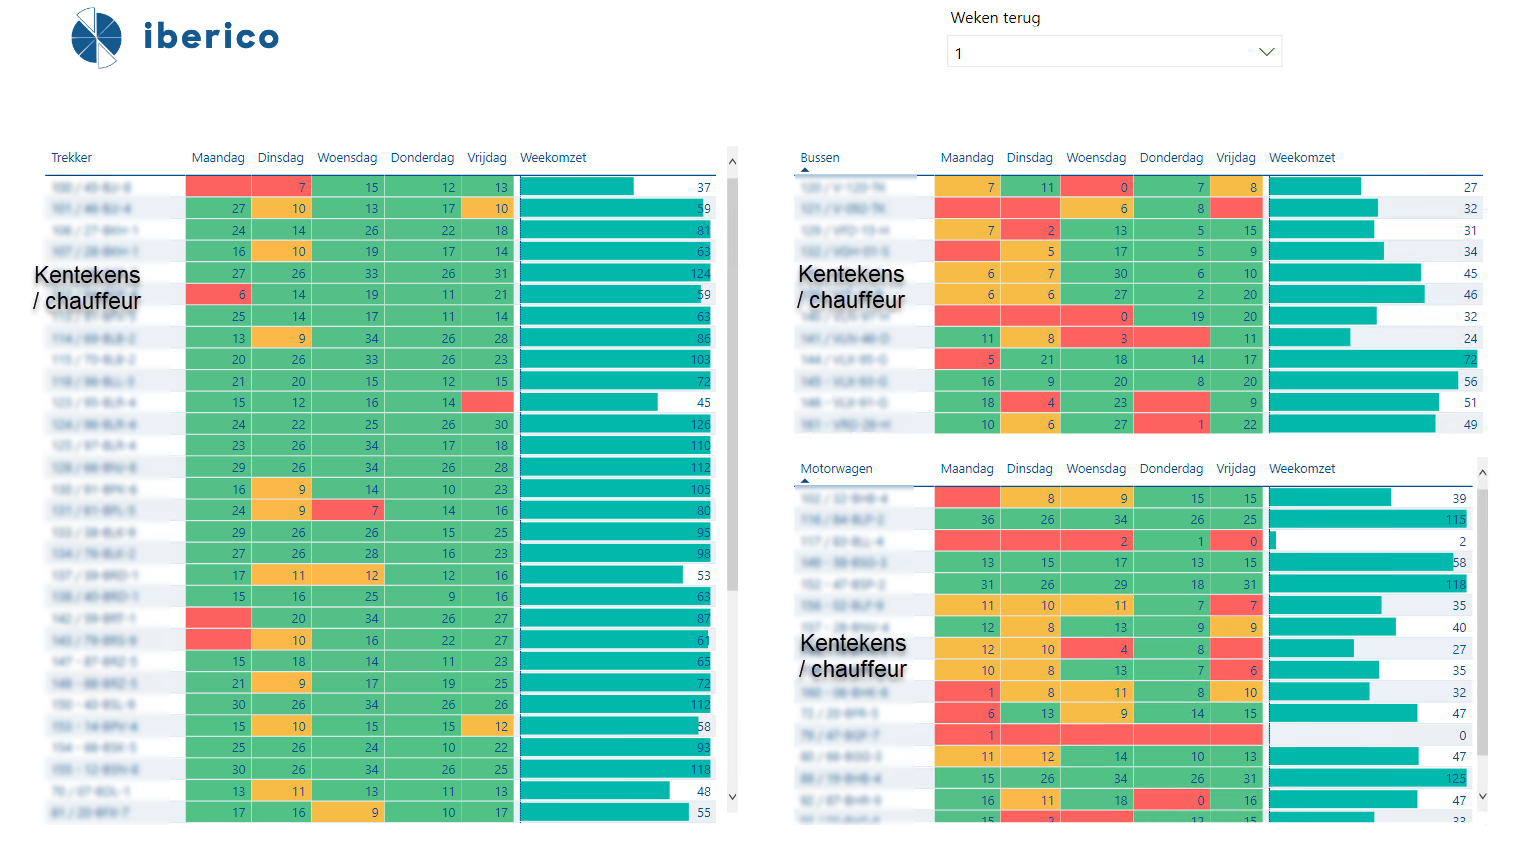This screenshot has width=1534, height=863.
Task: Click the up arrow of Trekker table scrollbar
Action: pos(732,161)
